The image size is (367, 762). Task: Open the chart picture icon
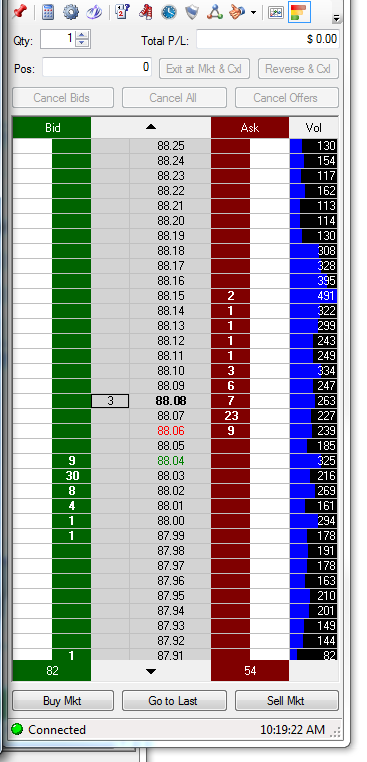(x=276, y=12)
